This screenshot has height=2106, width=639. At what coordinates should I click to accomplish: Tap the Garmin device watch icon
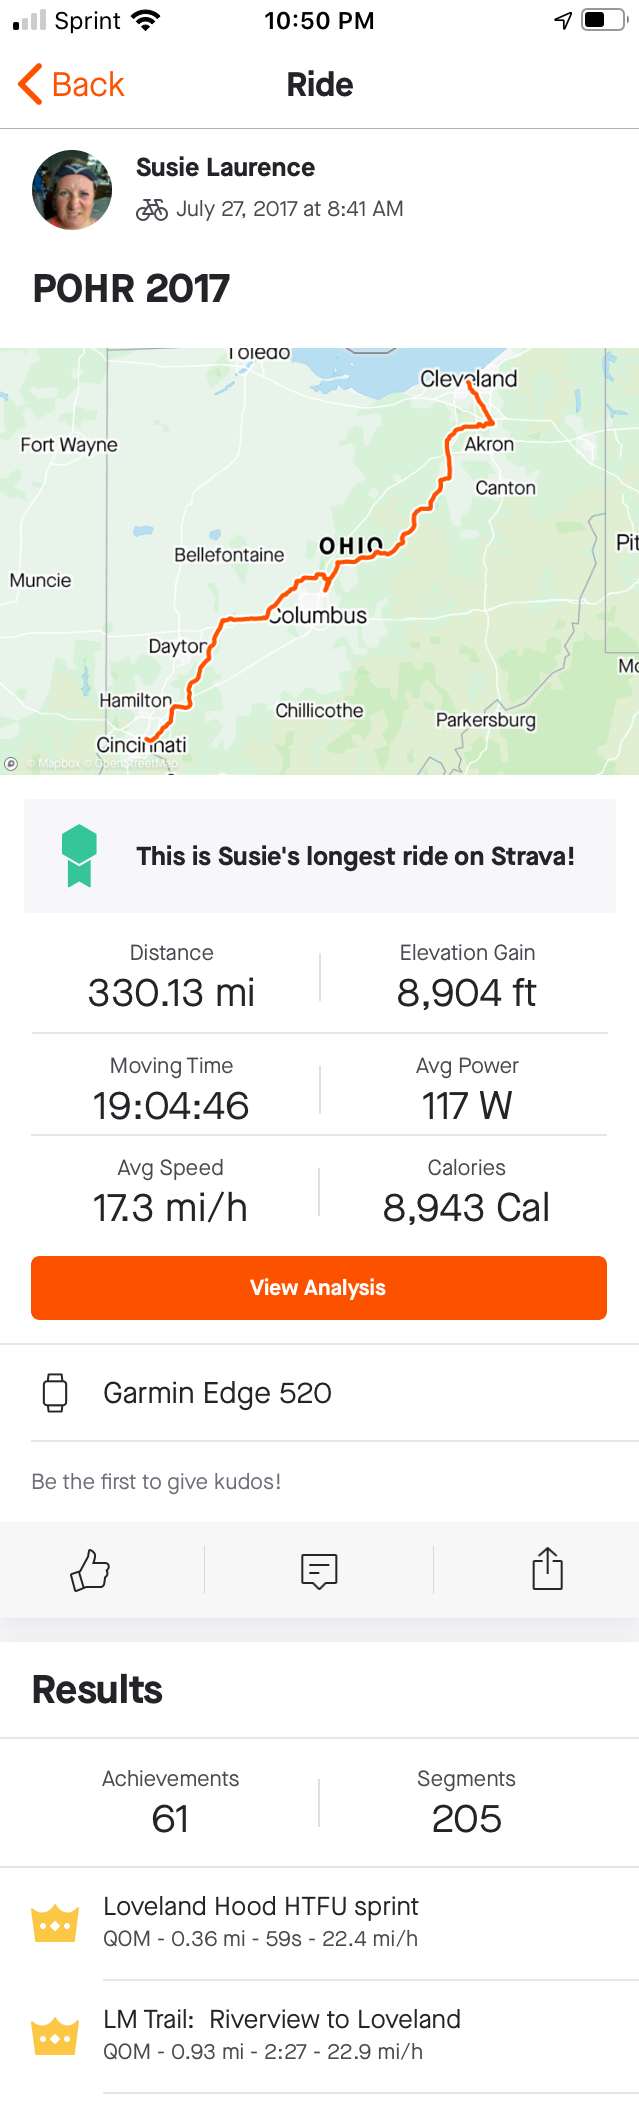pos(56,1392)
